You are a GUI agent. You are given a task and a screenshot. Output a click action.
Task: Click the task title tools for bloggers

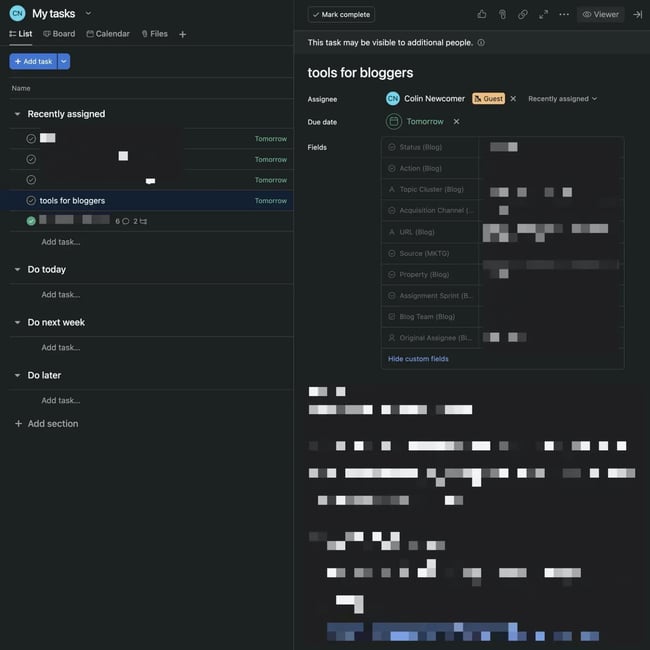point(360,73)
